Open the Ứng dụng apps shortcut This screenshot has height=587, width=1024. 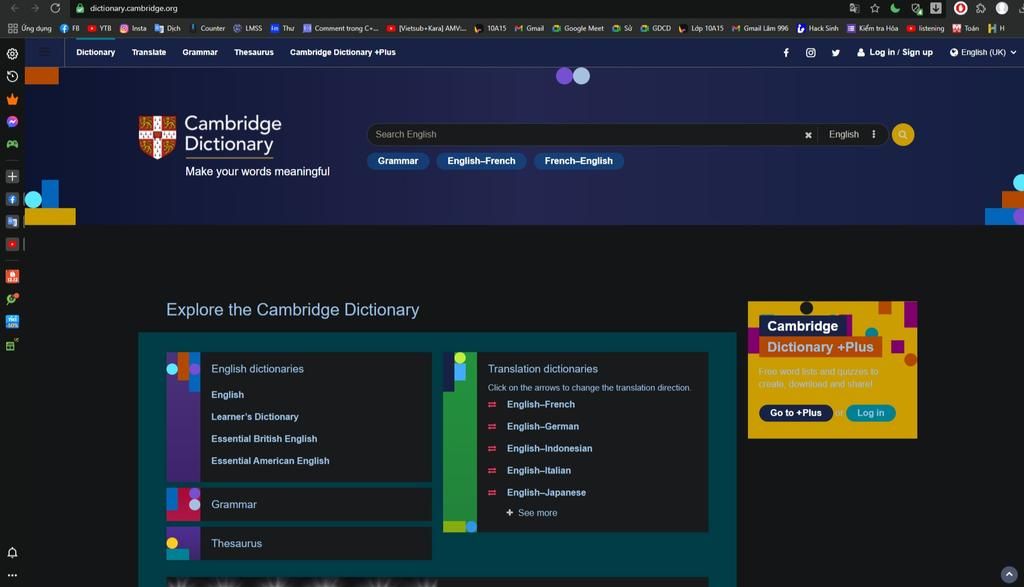(x=30, y=28)
